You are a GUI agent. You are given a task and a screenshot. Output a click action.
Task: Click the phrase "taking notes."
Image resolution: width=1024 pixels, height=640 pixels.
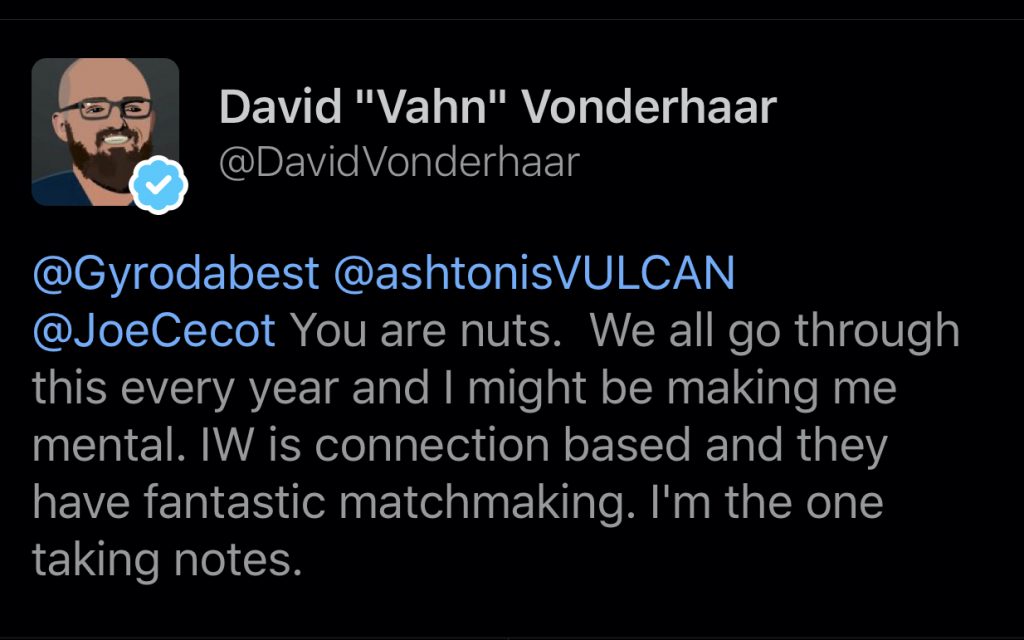click(x=167, y=561)
